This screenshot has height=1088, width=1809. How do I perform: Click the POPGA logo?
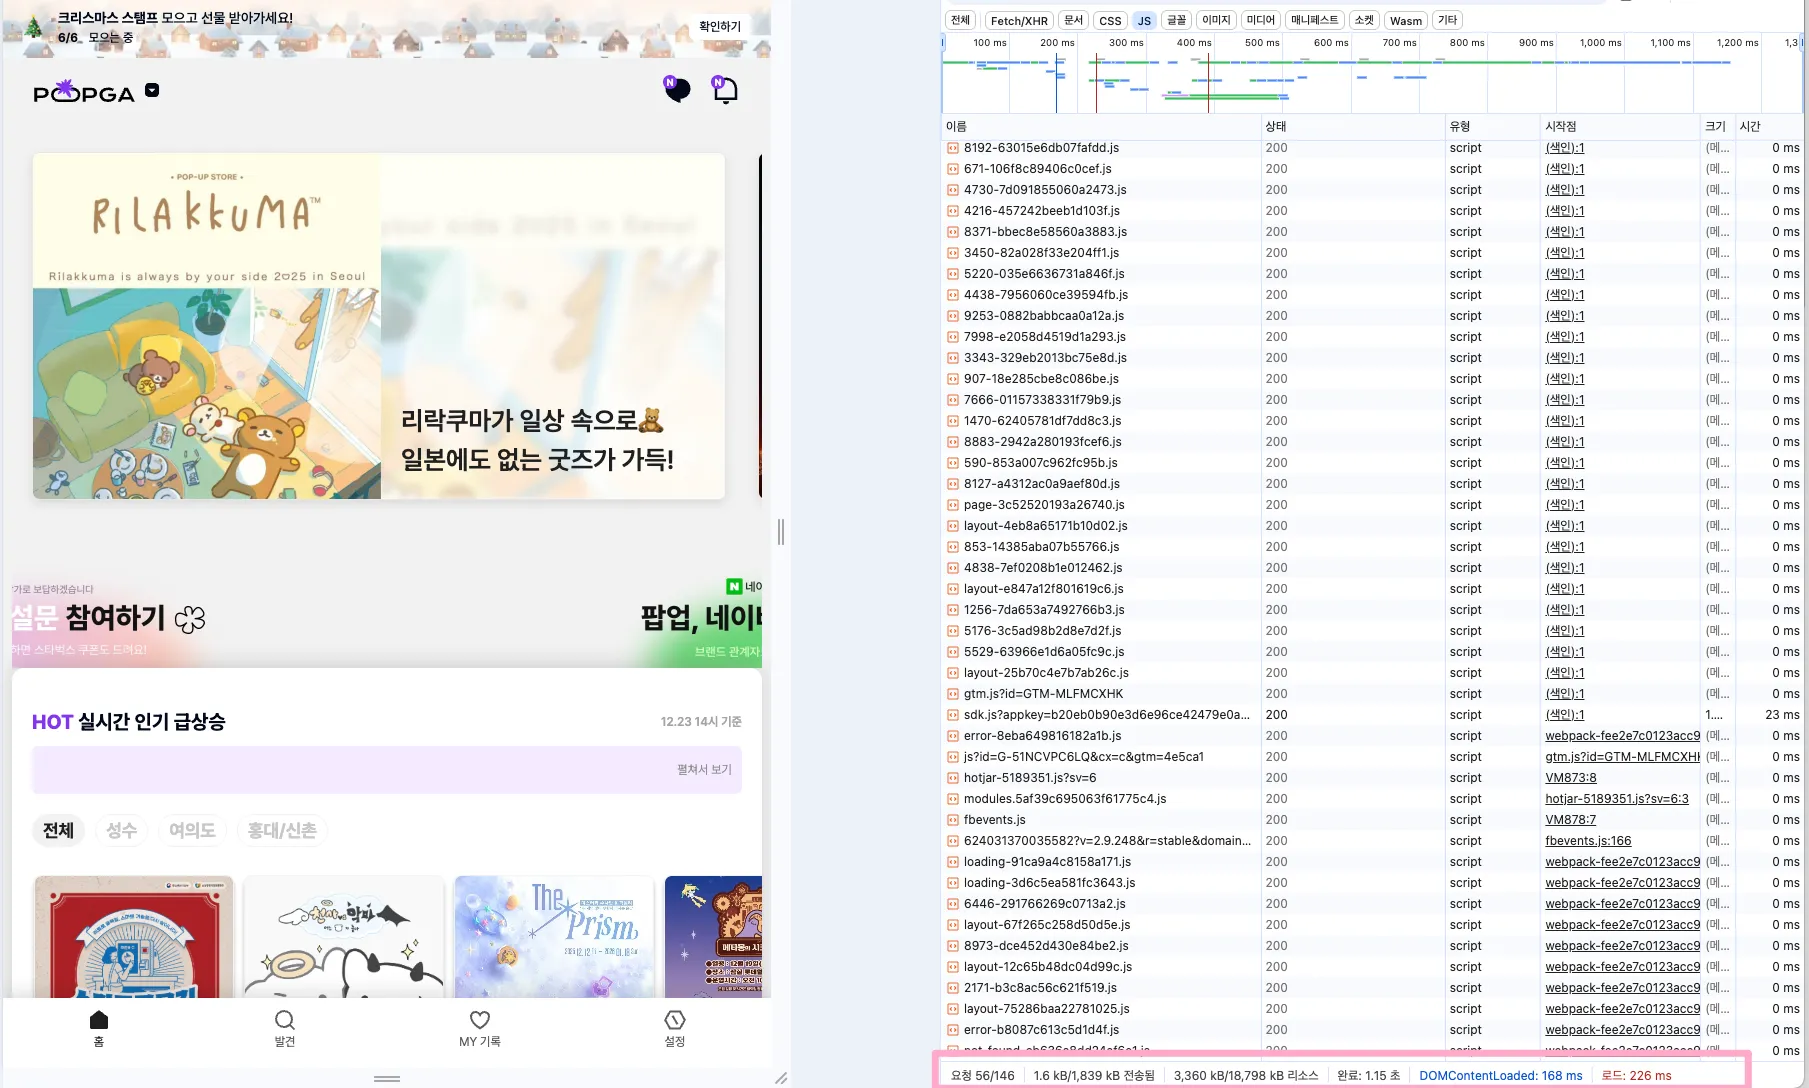coord(84,92)
